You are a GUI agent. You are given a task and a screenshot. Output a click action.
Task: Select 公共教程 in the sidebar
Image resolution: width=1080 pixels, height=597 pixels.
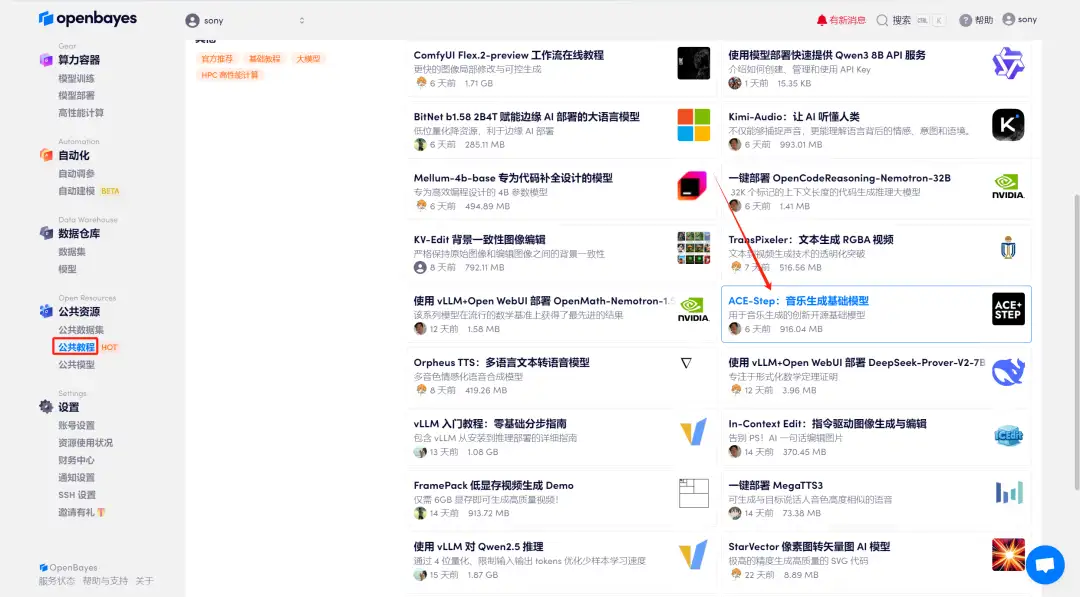click(x=76, y=347)
